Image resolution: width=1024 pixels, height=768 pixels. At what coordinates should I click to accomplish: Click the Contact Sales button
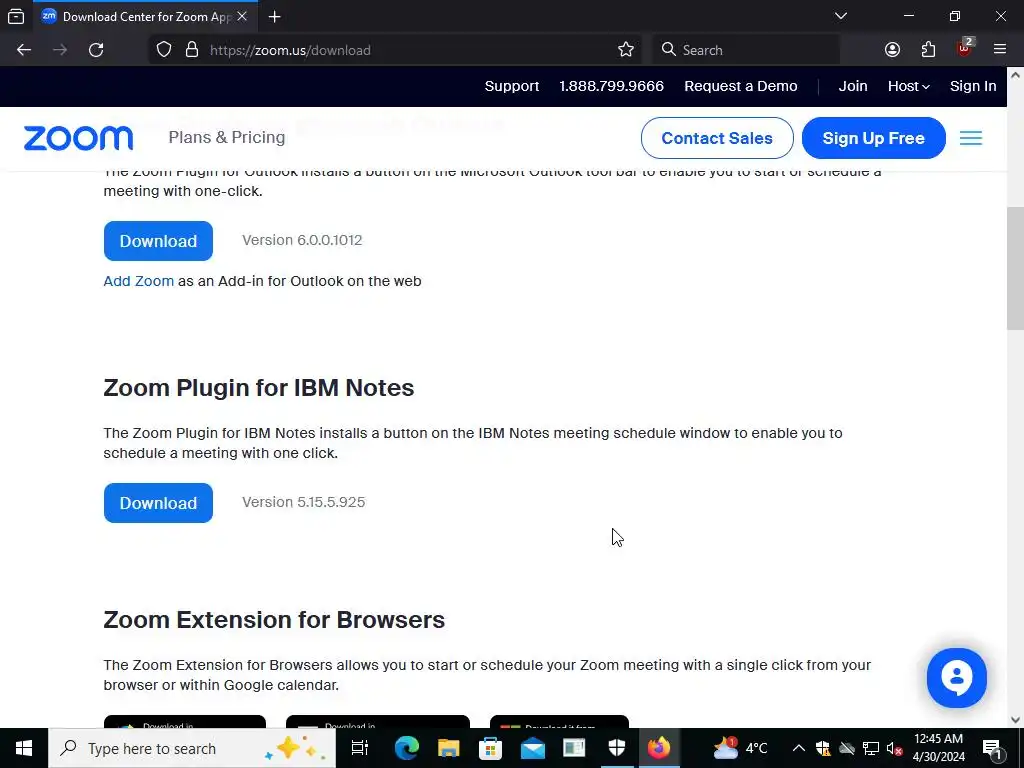tap(717, 138)
